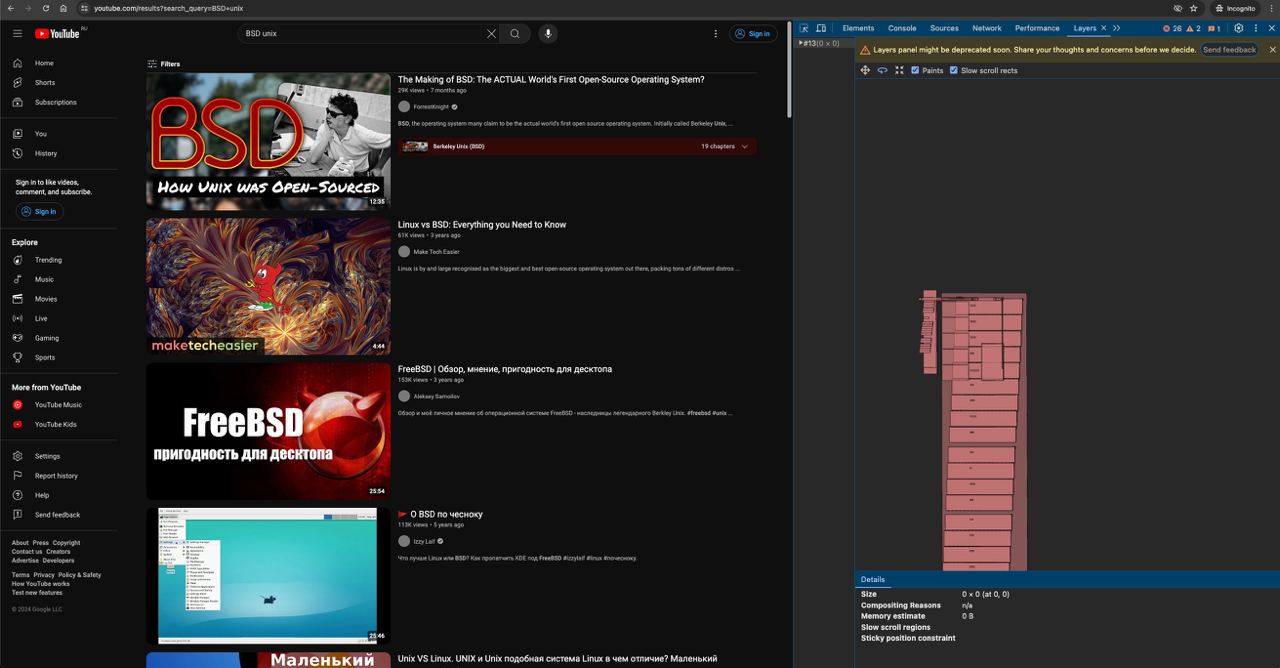Close the Layers tab in DevTools
This screenshot has height=668, width=1280.
[x=1104, y=28]
